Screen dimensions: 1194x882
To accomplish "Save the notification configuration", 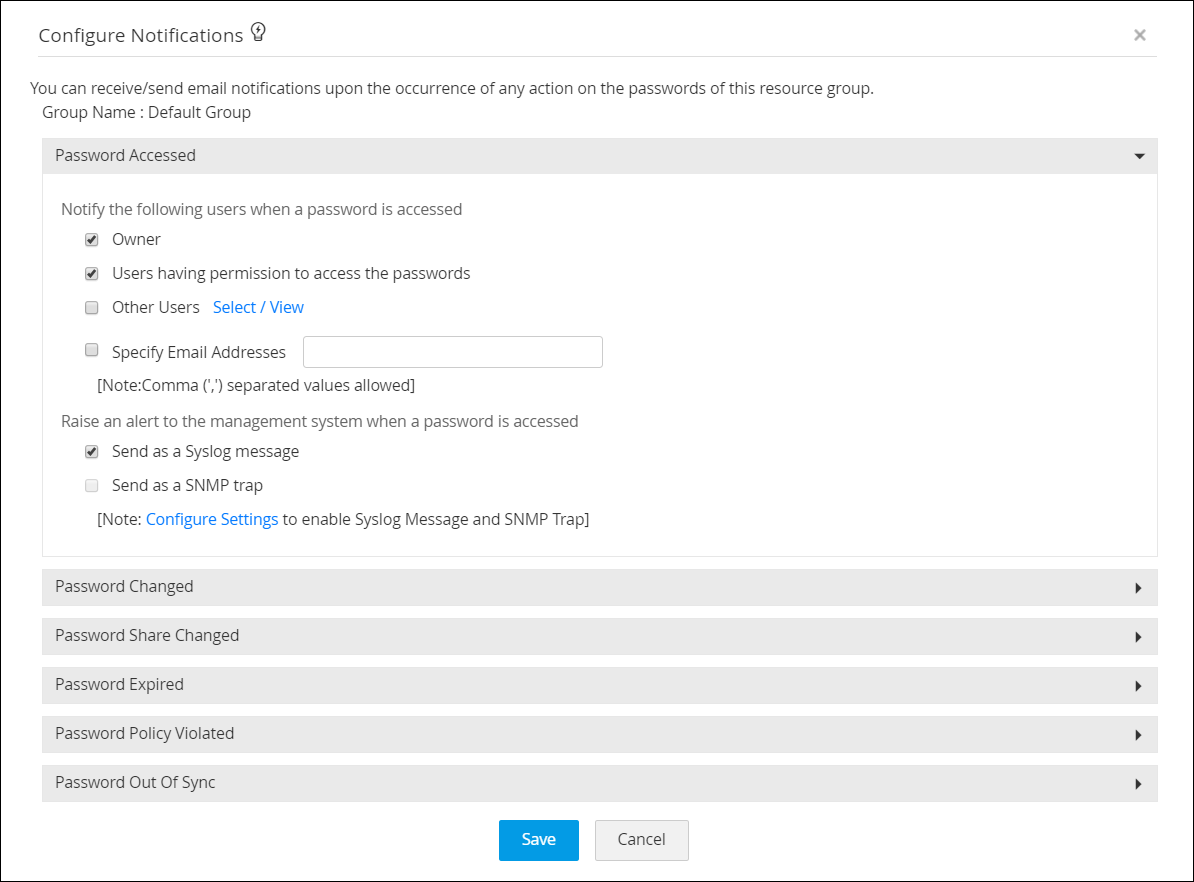I will [538, 840].
